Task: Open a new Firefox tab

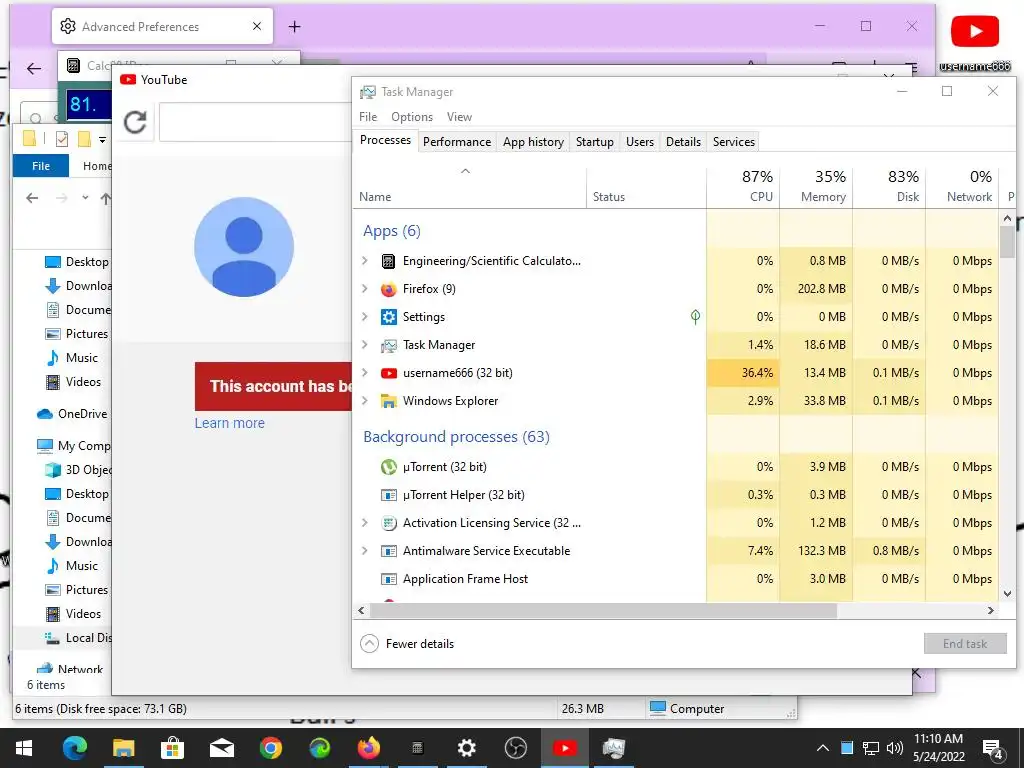Action: click(295, 27)
